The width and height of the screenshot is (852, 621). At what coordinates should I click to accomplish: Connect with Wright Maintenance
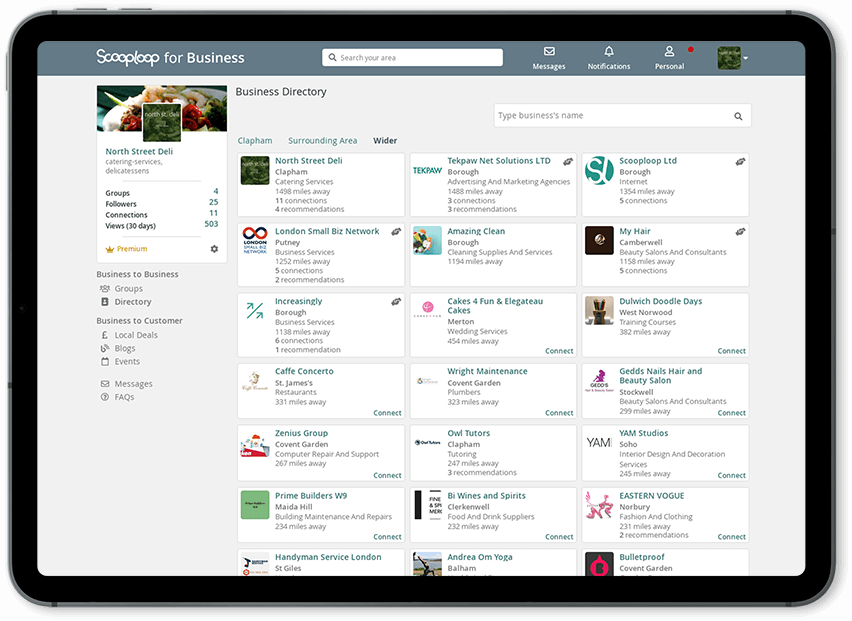[x=559, y=413]
